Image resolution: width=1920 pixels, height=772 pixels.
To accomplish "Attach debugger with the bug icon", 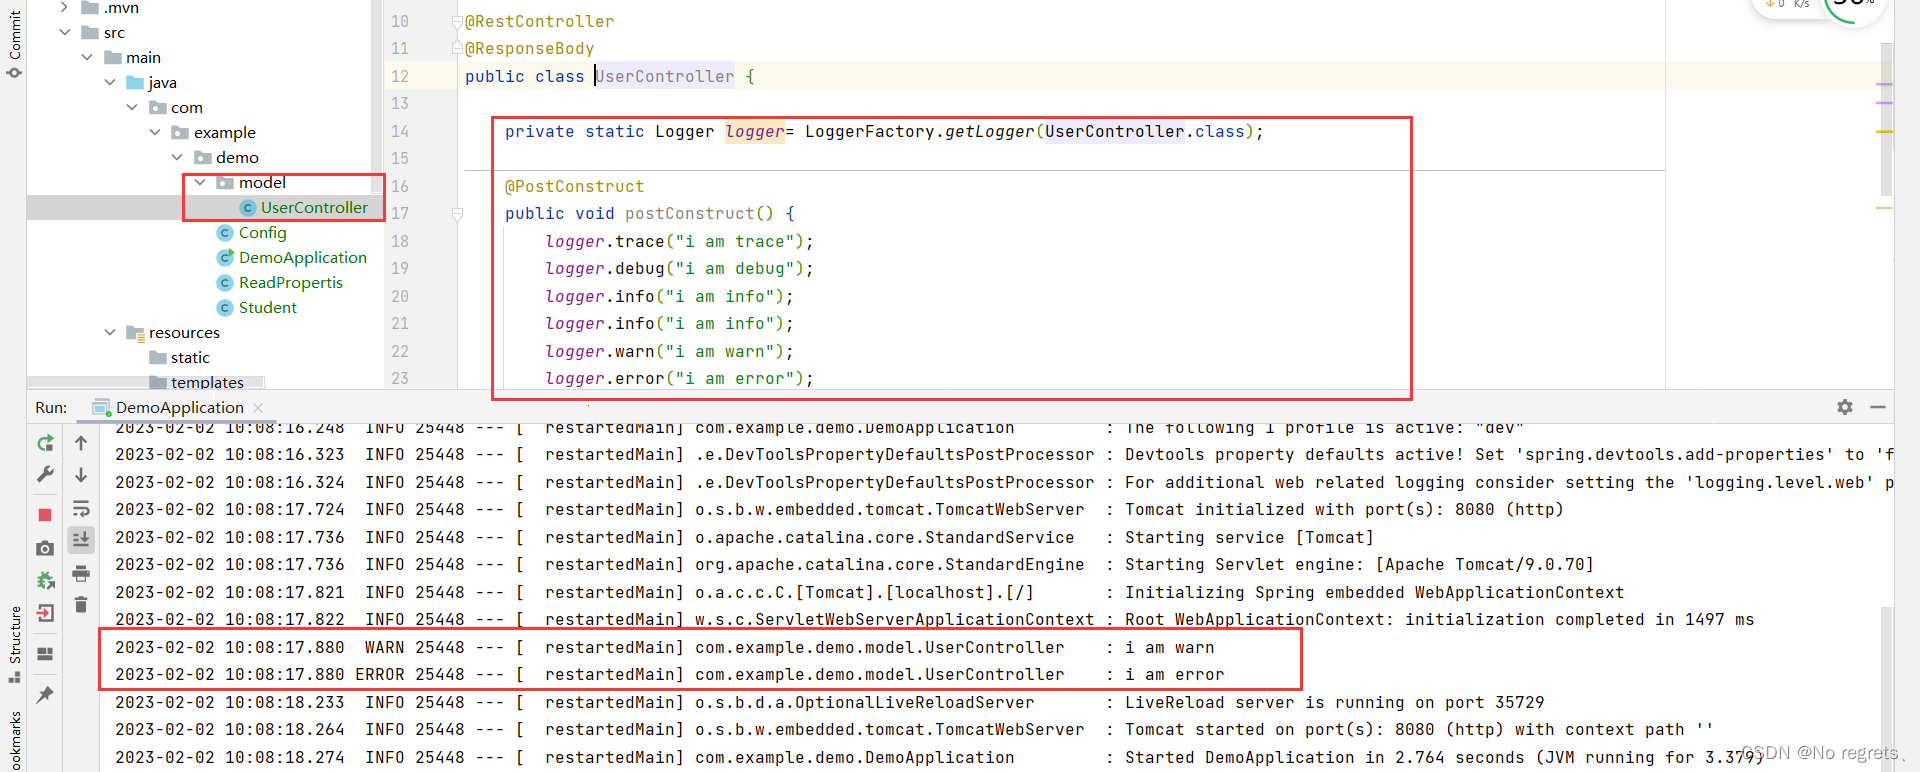I will click(x=45, y=580).
